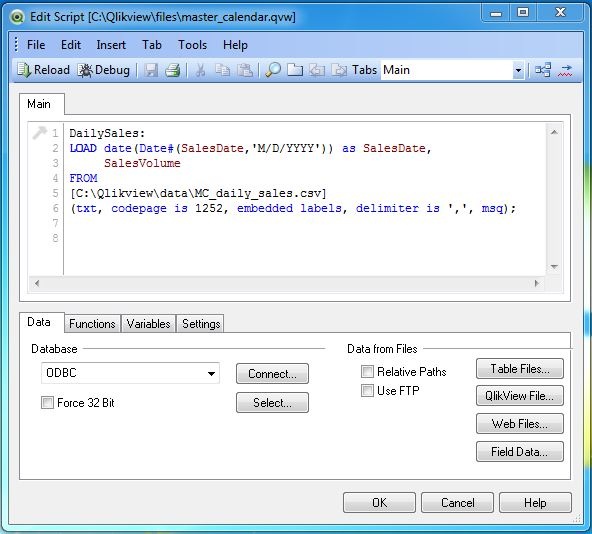Switch to the Functions tab
592x534 pixels.
coord(92,324)
